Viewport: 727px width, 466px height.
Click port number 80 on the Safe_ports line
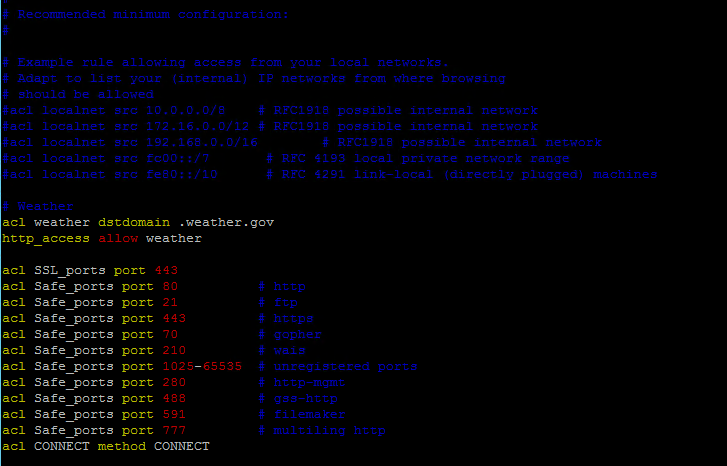point(170,286)
